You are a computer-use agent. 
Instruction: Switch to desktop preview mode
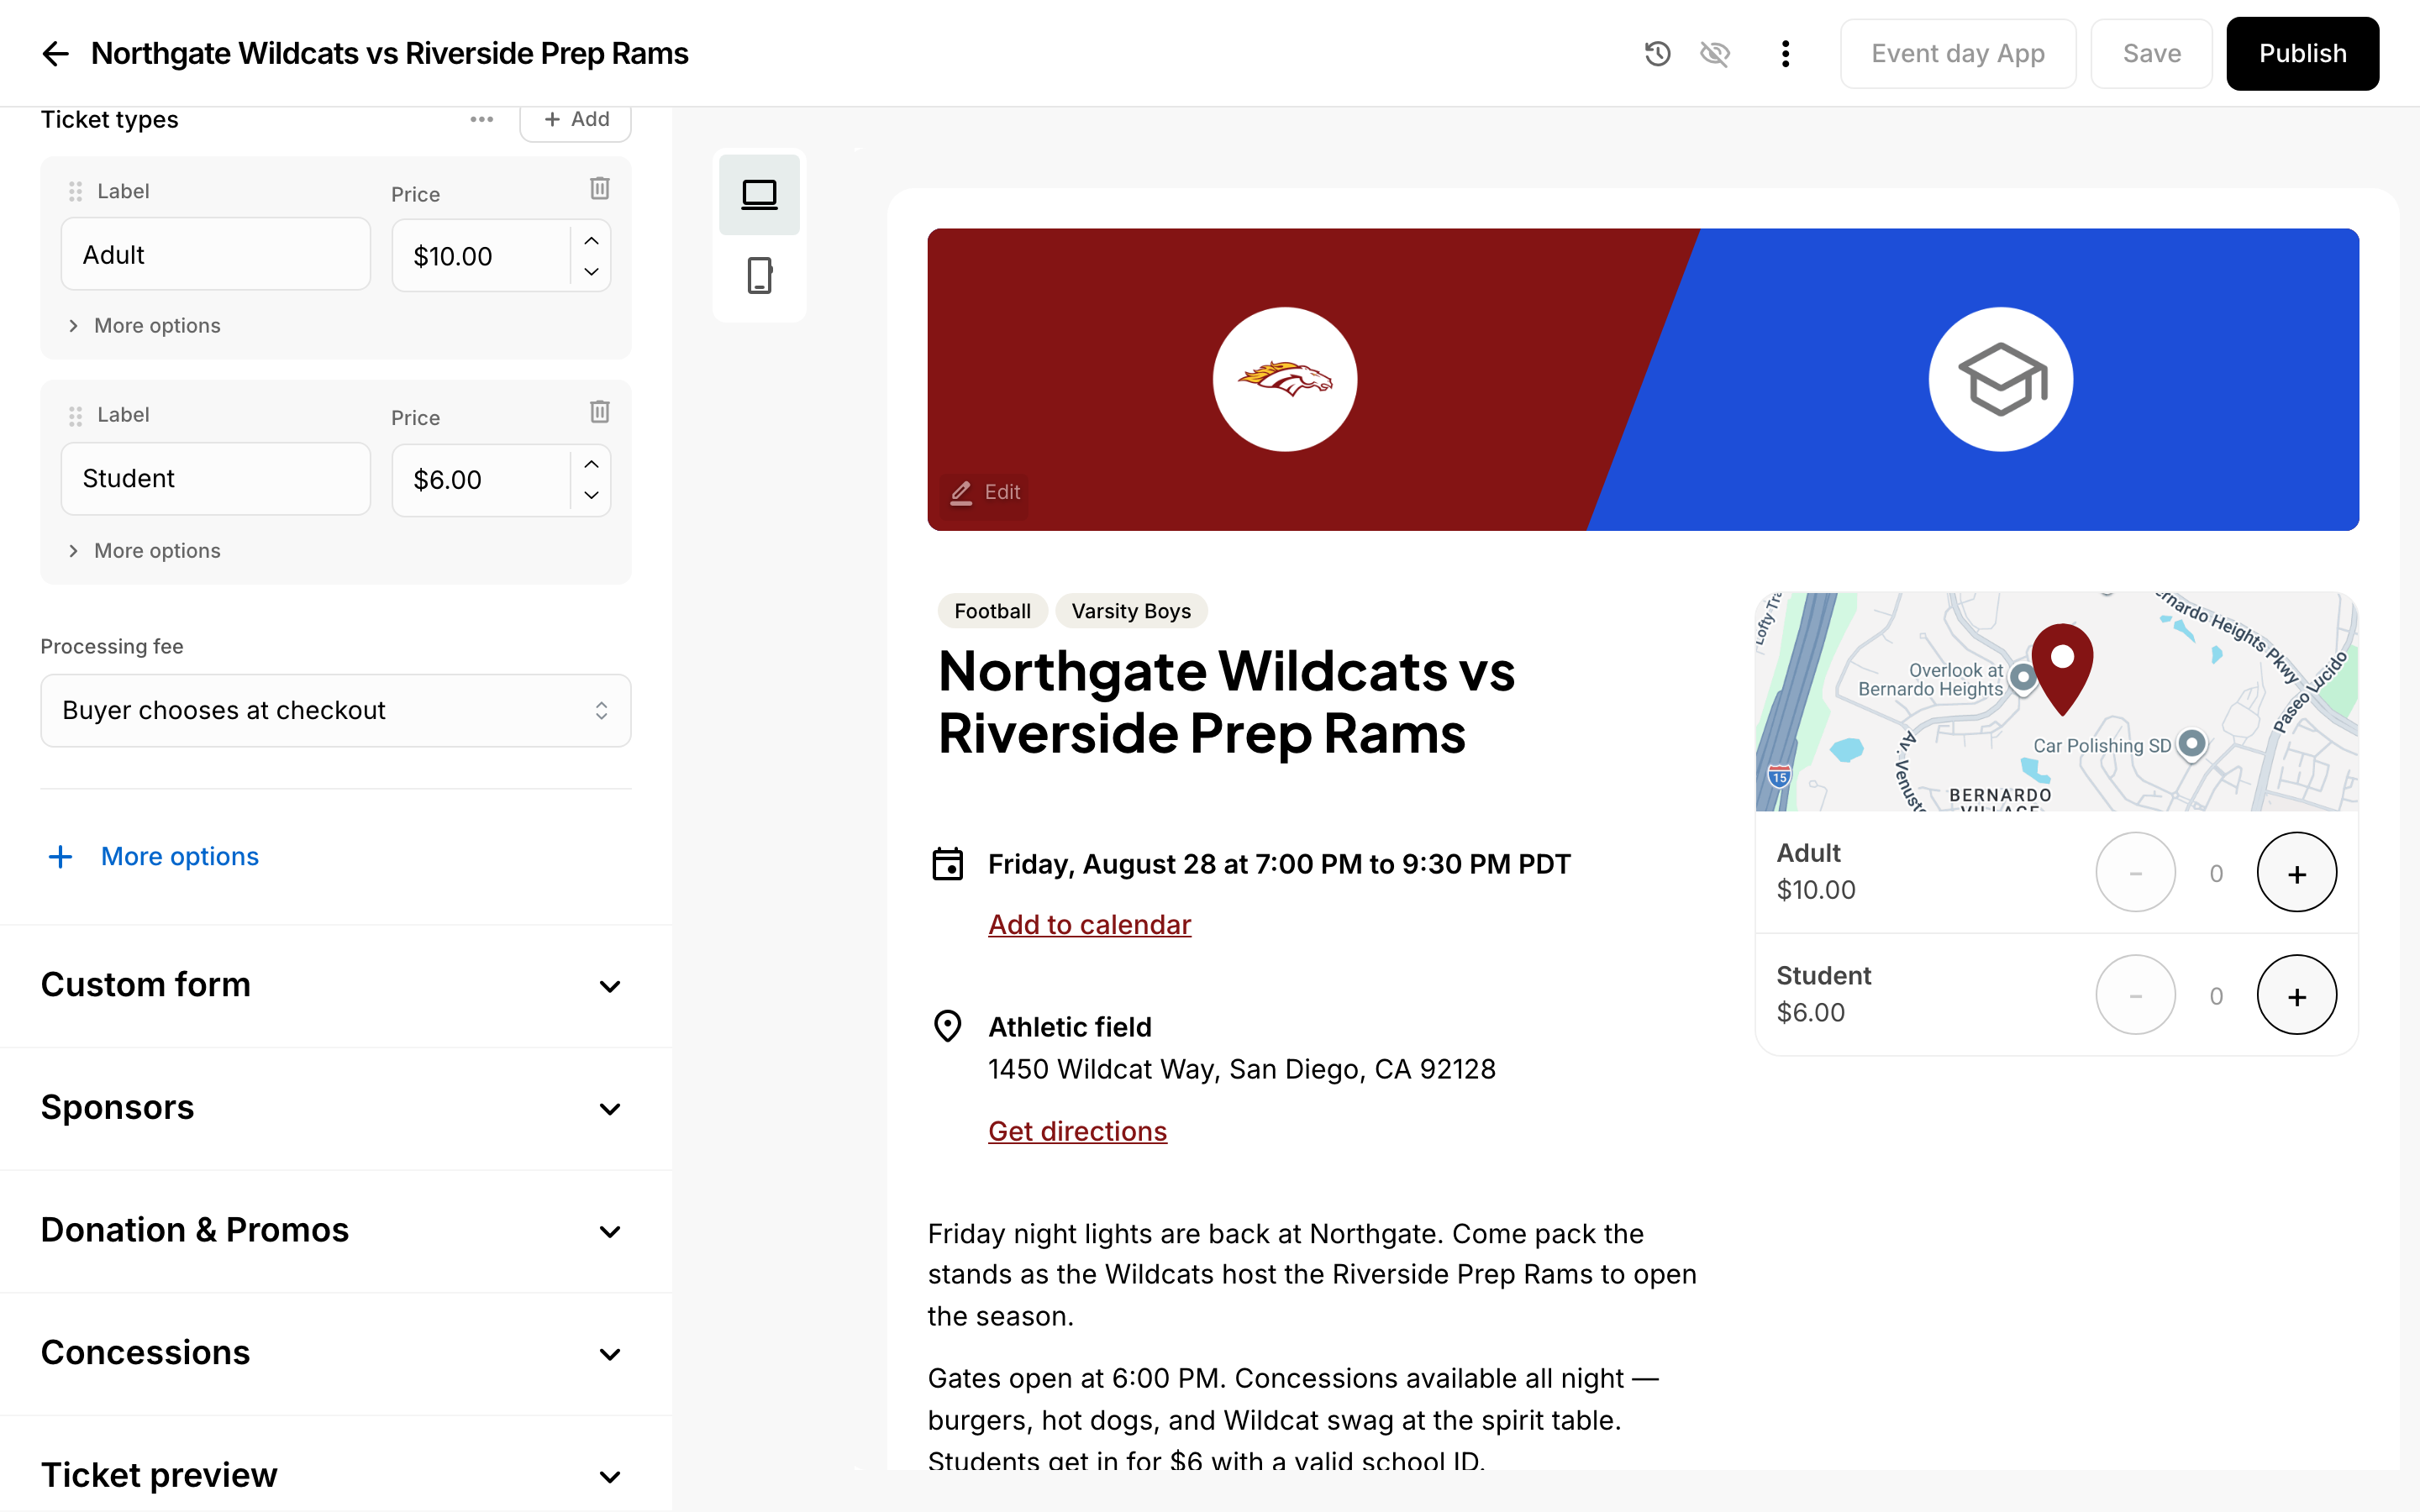point(759,194)
